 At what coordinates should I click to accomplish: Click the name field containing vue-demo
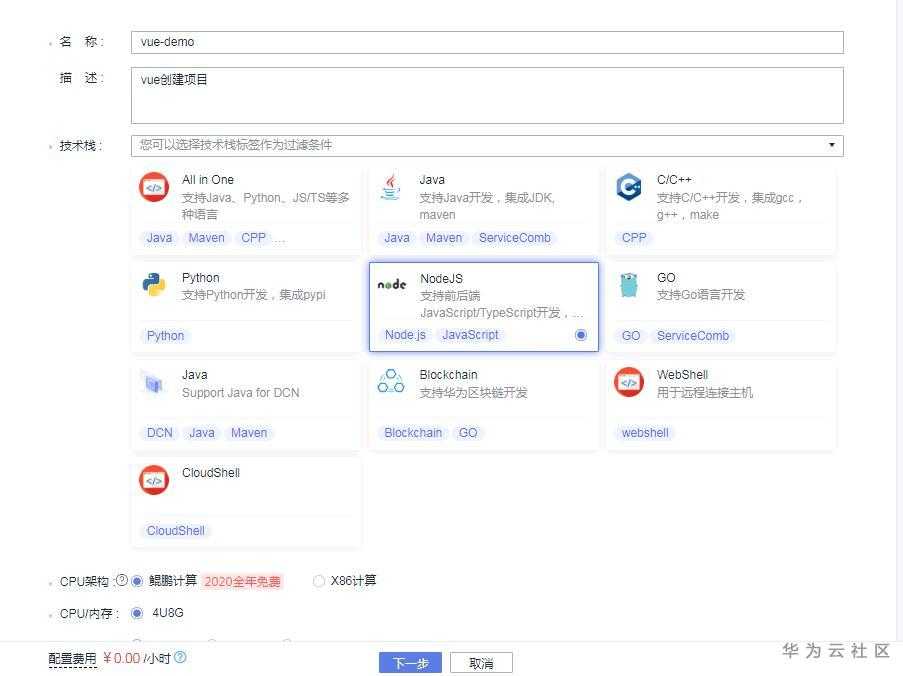click(x=487, y=42)
